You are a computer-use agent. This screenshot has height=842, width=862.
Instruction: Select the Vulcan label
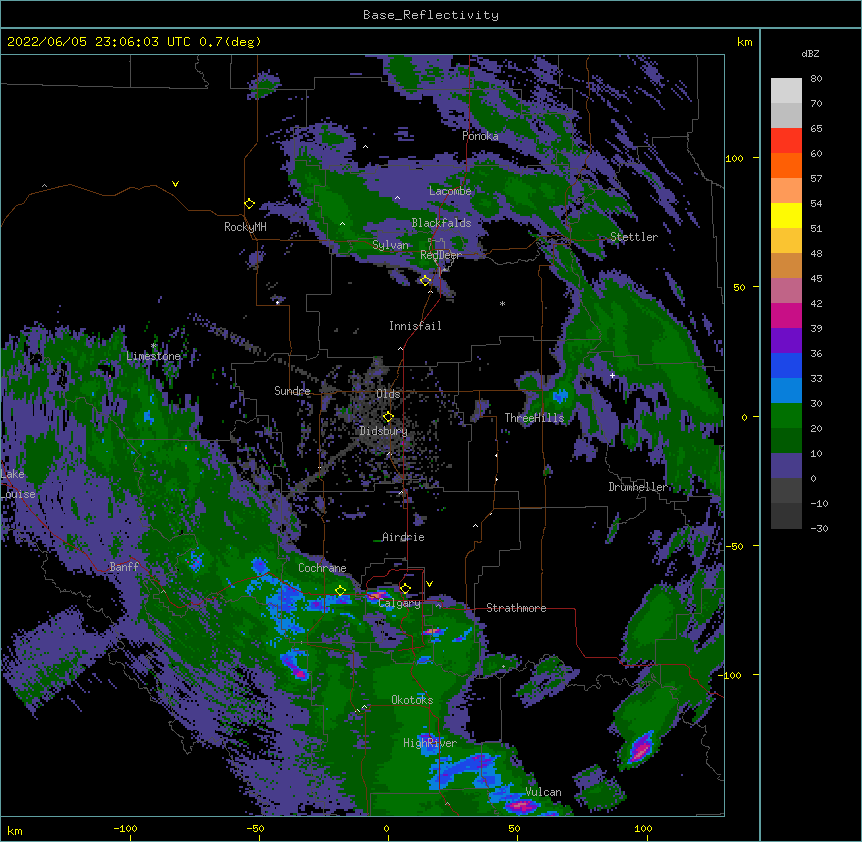tap(543, 792)
